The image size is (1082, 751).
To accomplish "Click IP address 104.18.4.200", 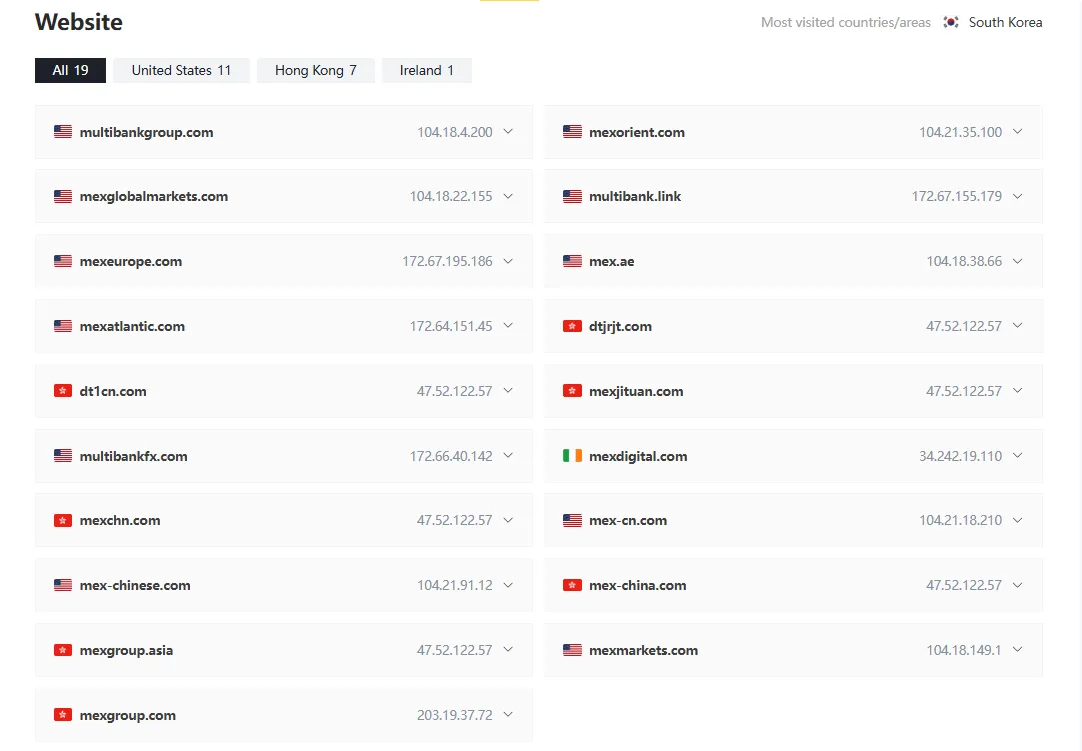I will click(455, 132).
